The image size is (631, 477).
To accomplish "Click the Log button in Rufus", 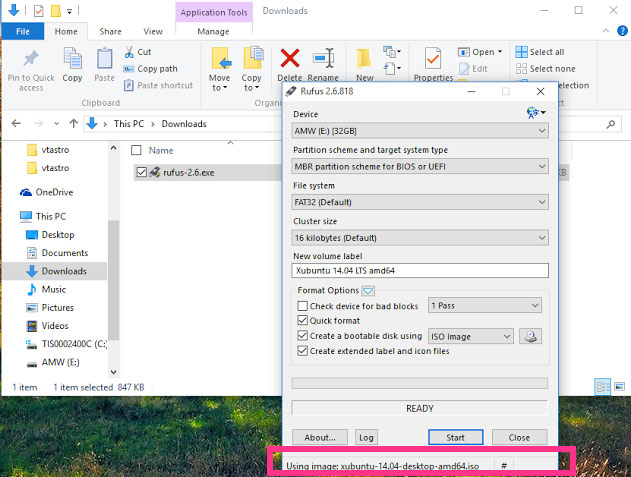I will [x=366, y=437].
